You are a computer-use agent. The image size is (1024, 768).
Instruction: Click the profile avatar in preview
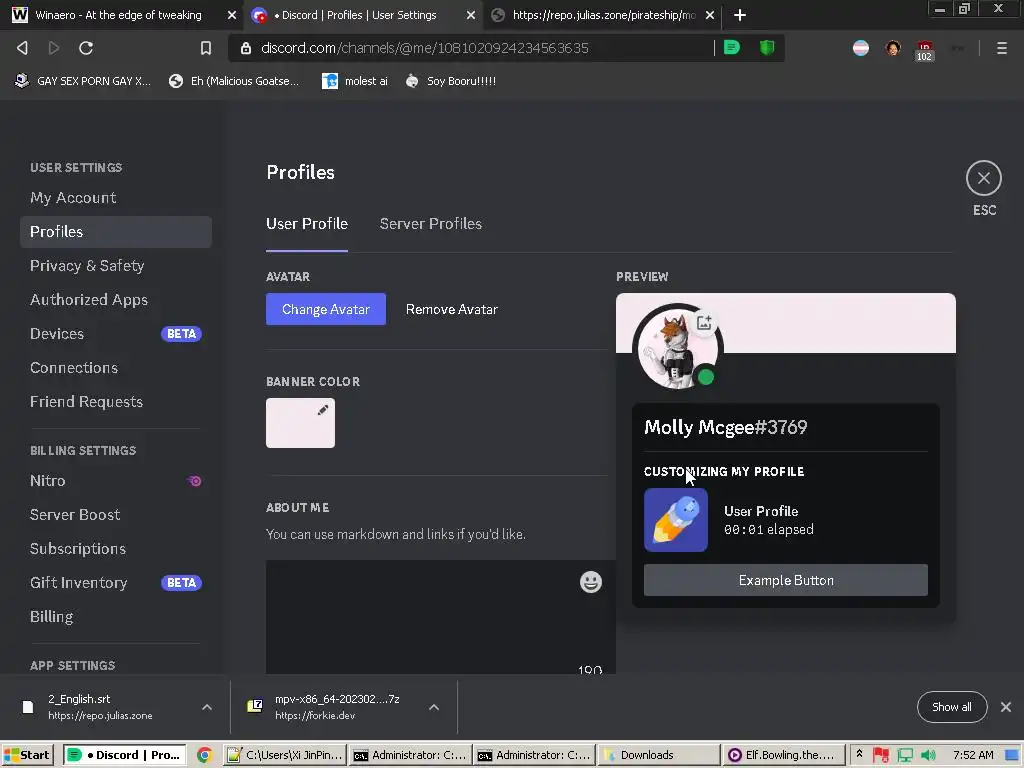pos(677,349)
